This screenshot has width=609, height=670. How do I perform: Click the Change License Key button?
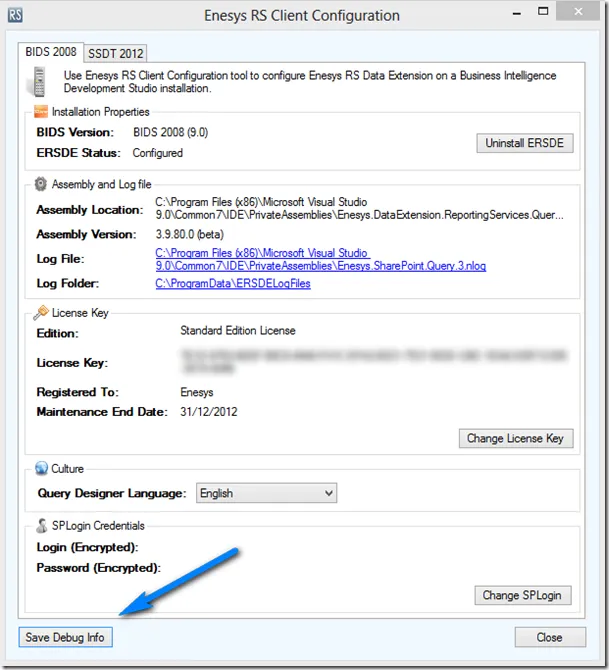(x=515, y=438)
